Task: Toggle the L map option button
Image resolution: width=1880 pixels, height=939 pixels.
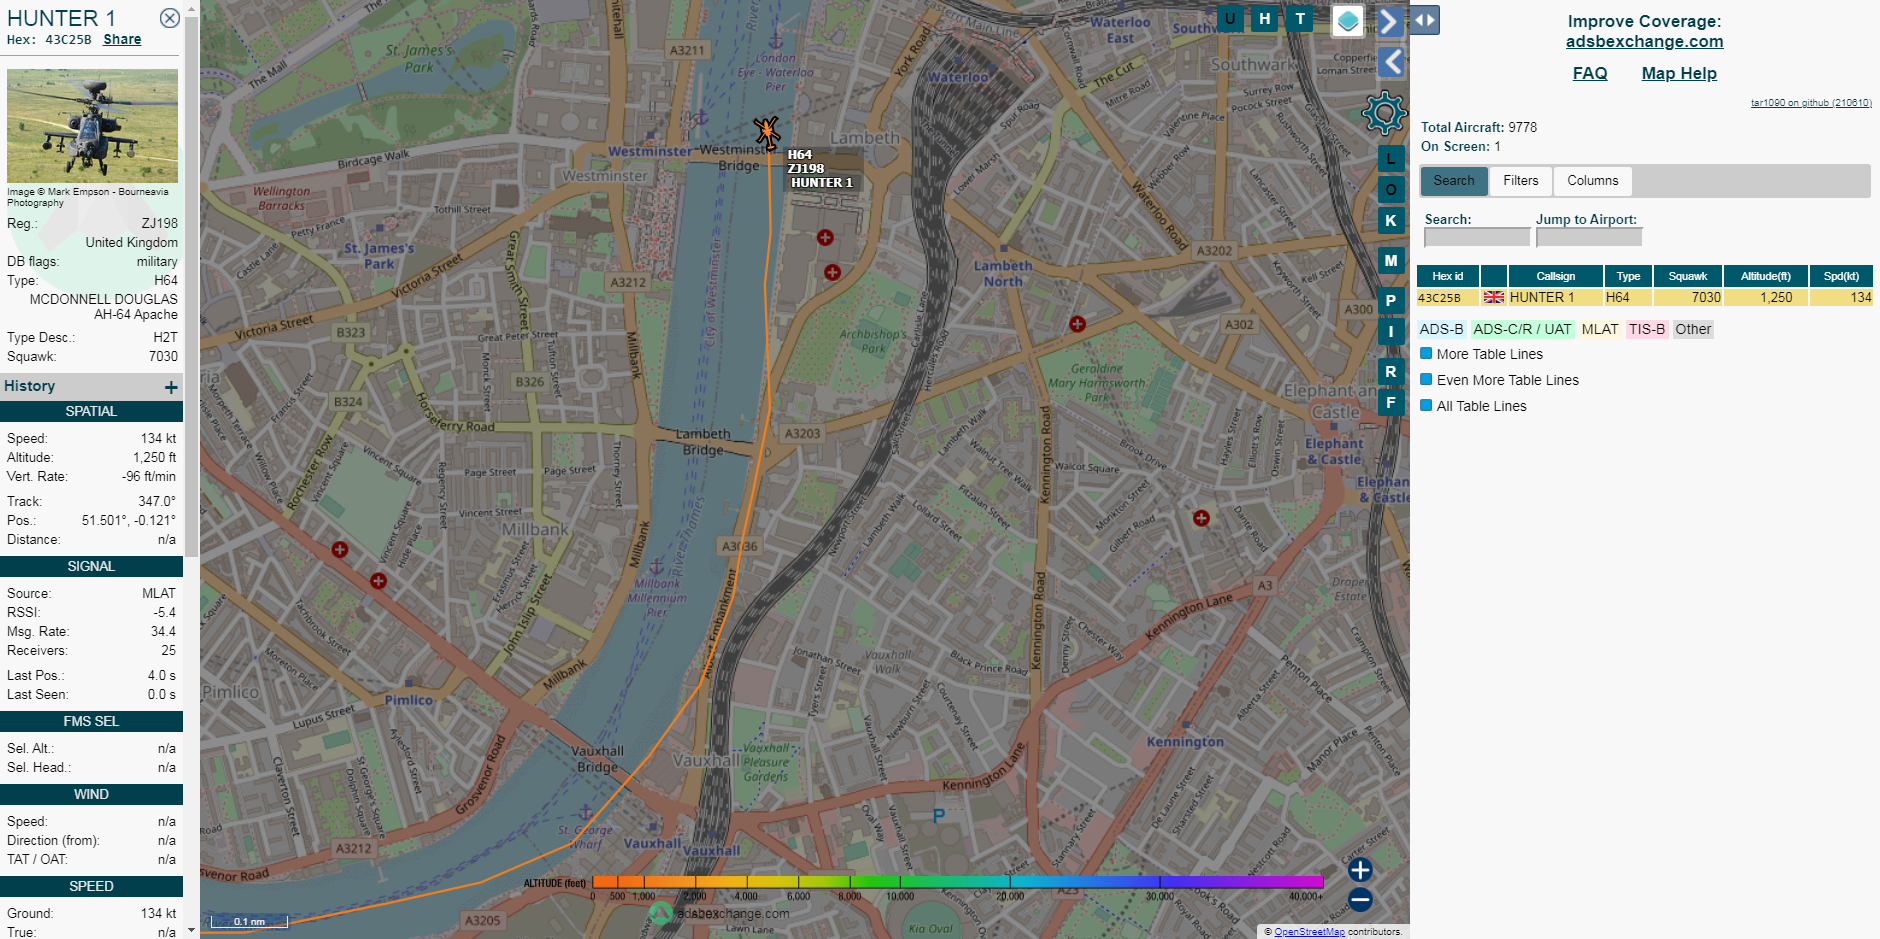Action: [x=1391, y=158]
